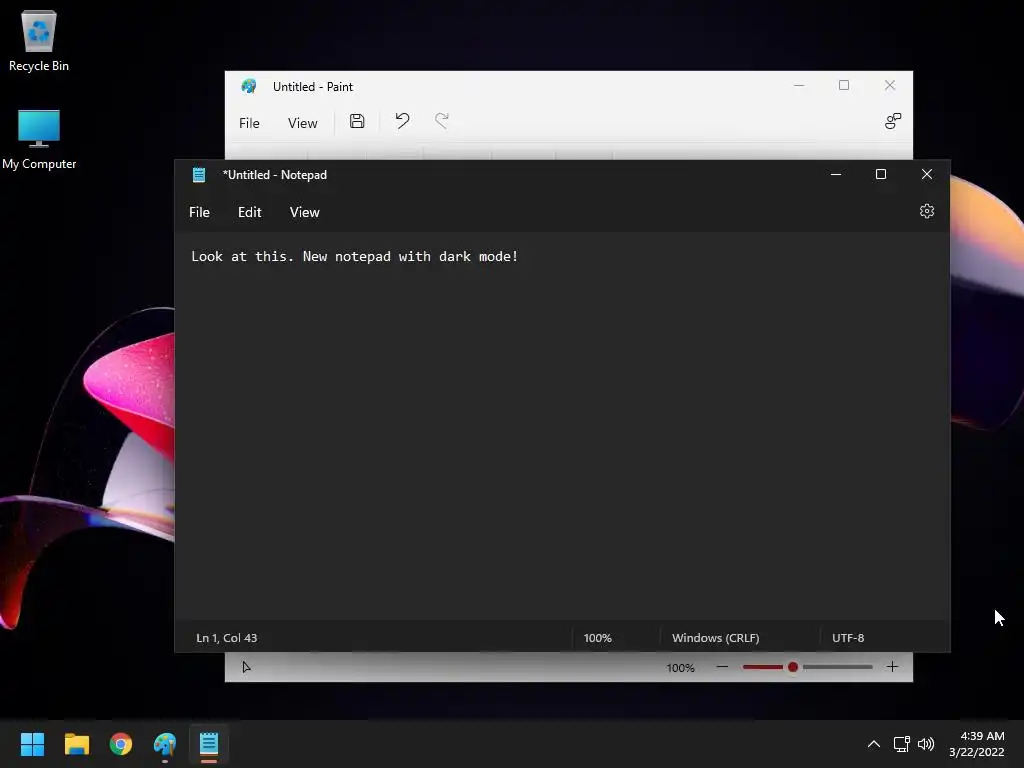The height and width of the screenshot is (768, 1024).
Task: Open the View menu in Paint
Action: coord(302,123)
